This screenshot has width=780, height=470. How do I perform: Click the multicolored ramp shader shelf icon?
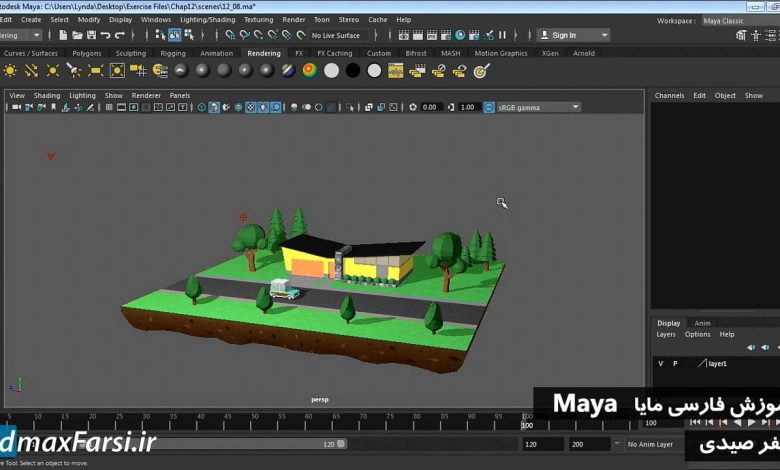pyautogui.click(x=310, y=70)
